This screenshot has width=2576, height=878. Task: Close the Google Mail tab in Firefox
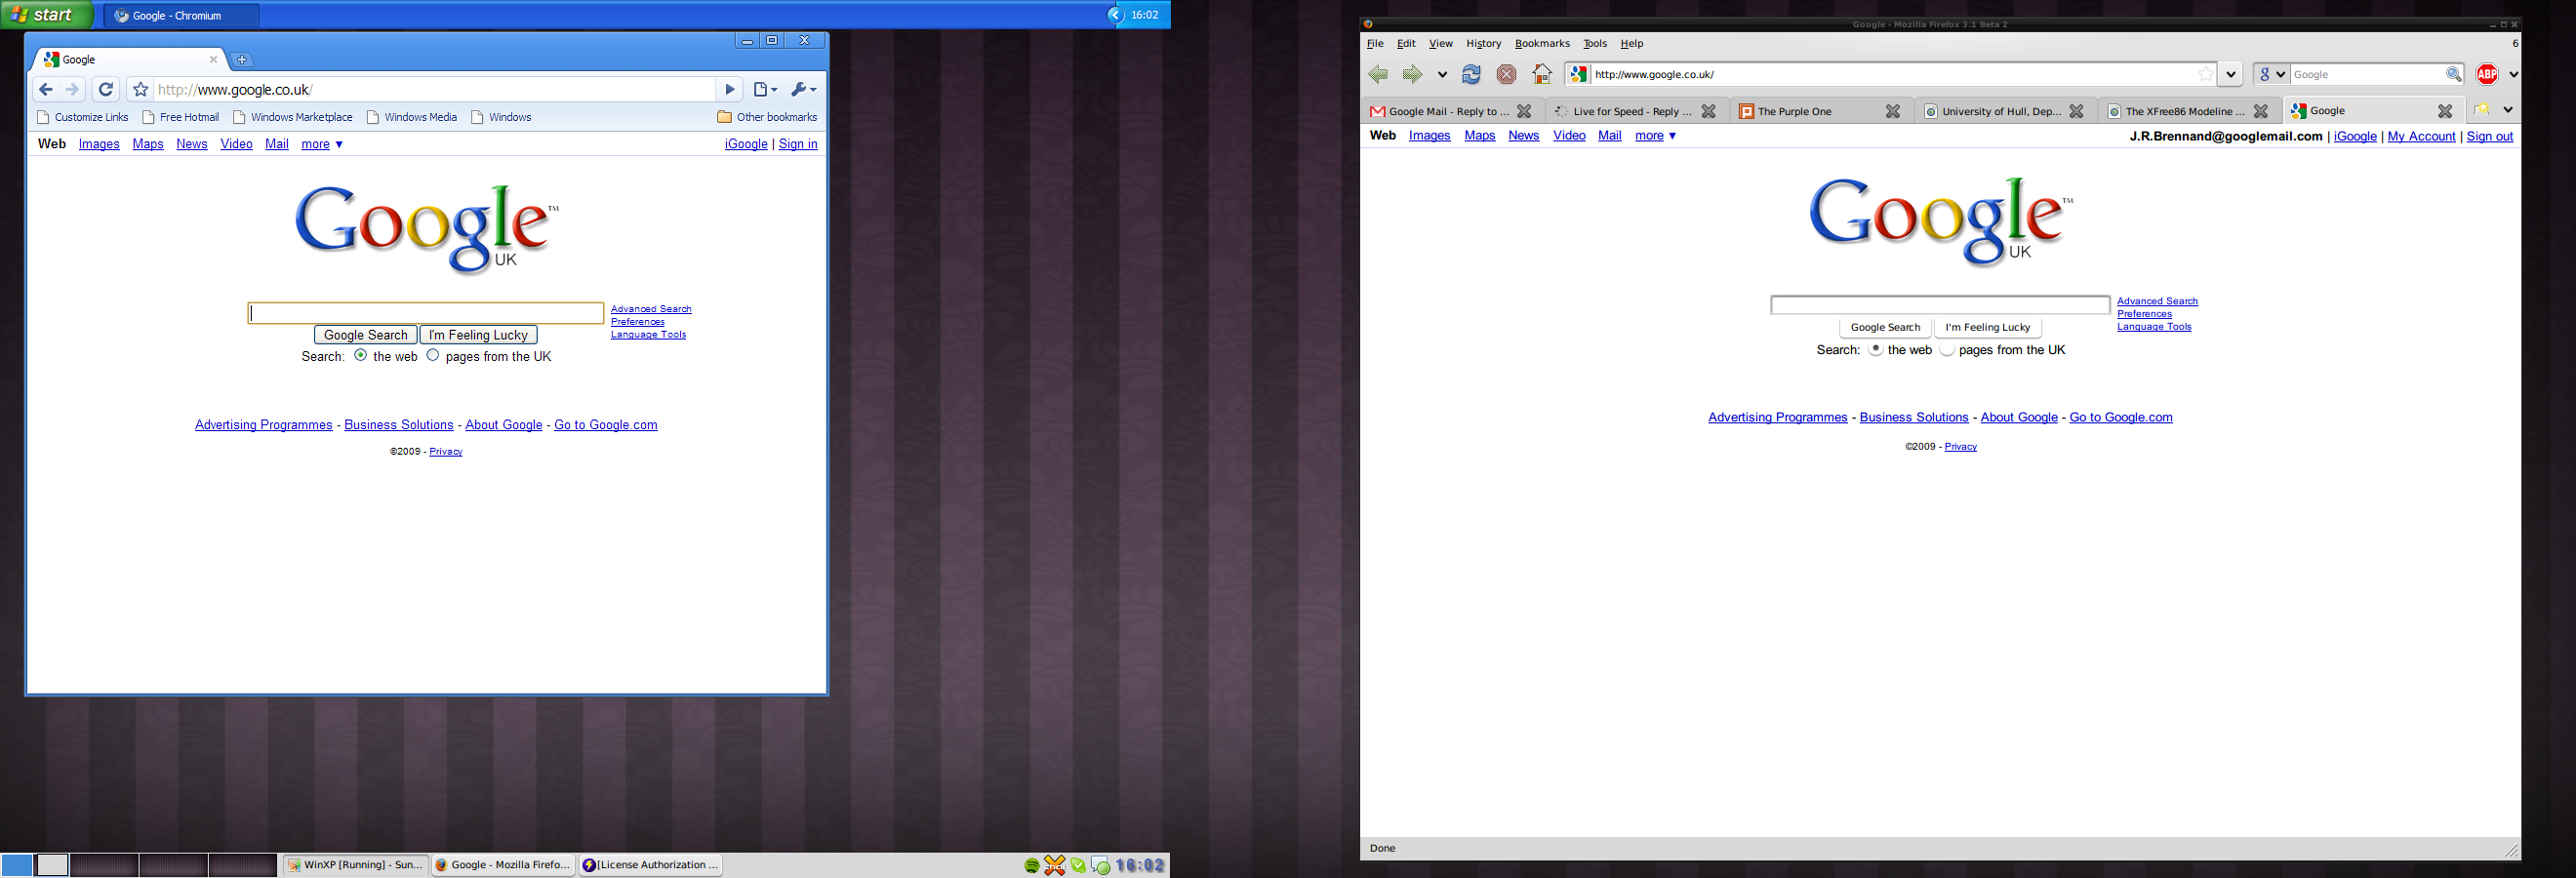coord(1524,111)
